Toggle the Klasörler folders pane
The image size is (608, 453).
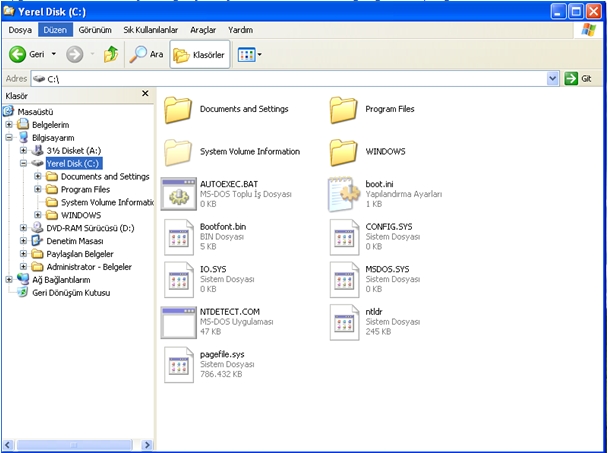(x=199, y=55)
